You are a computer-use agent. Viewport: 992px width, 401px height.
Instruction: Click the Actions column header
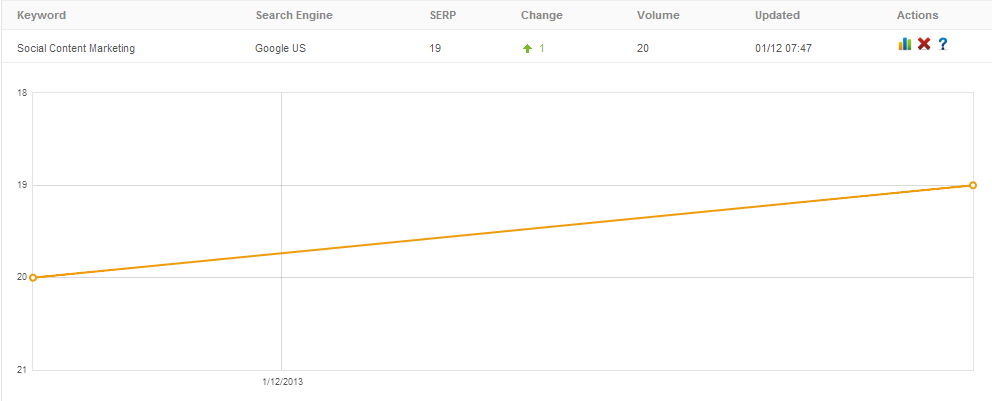pyautogui.click(x=917, y=15)
